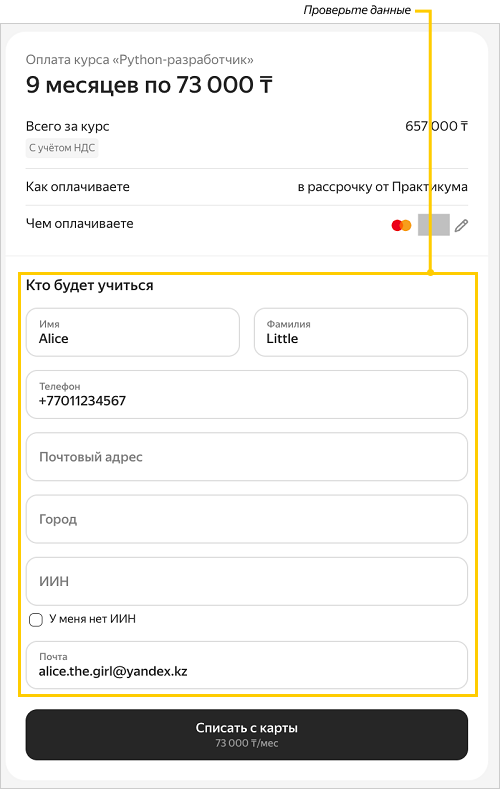
Task: Click the 'Списать с карты' button
Action: click(246, 735)
